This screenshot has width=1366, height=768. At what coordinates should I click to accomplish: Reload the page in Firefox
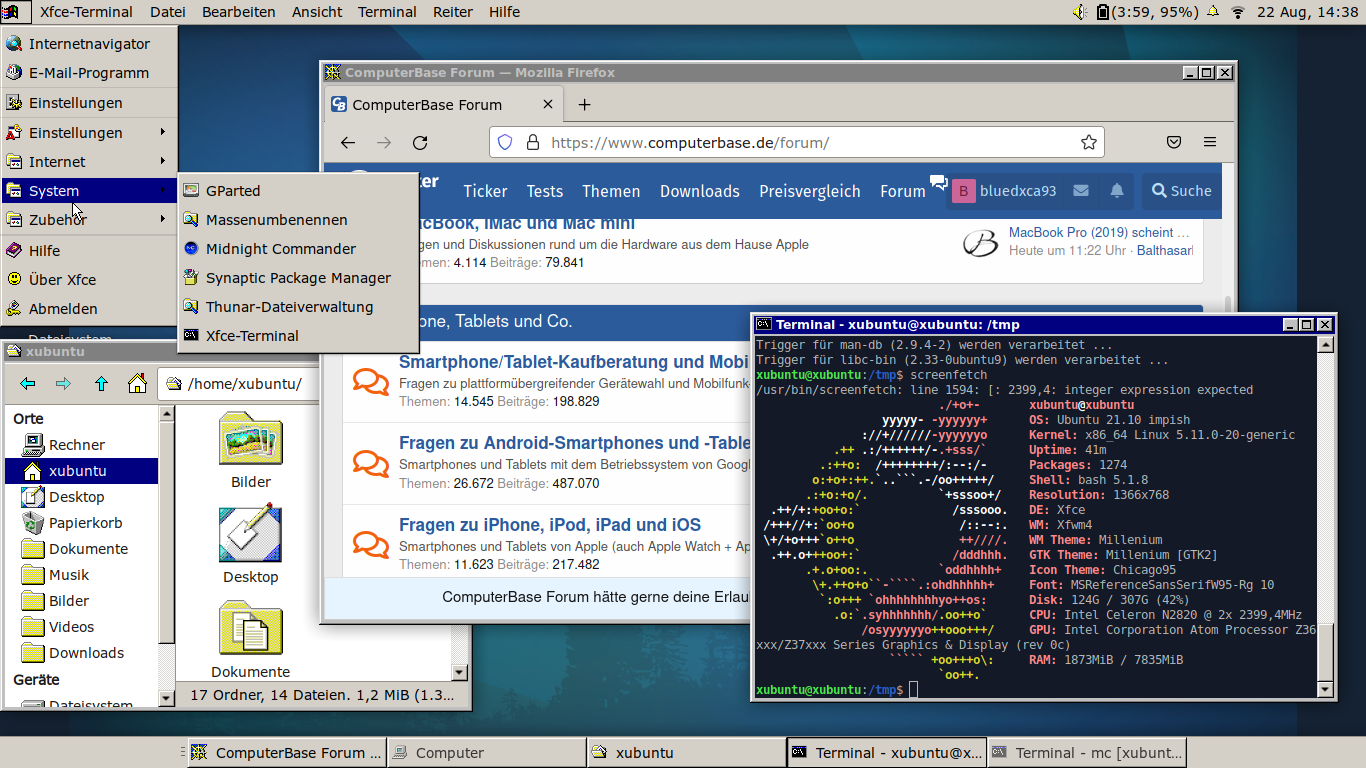coord(420,143)
